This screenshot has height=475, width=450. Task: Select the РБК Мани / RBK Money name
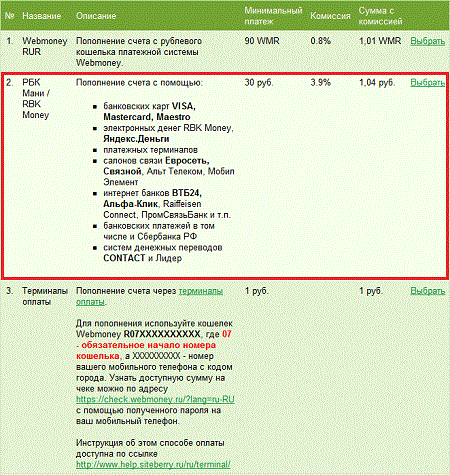[36, 99]
